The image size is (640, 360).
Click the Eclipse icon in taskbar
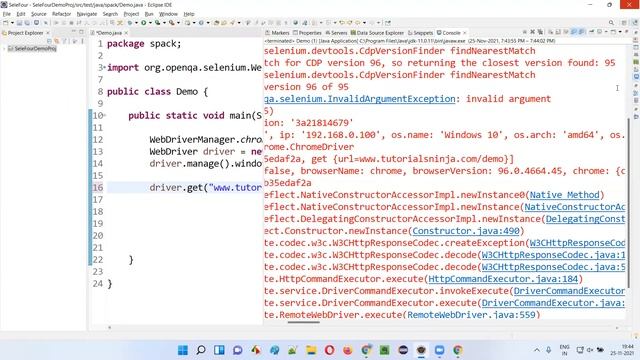click(x=403, y=350)
